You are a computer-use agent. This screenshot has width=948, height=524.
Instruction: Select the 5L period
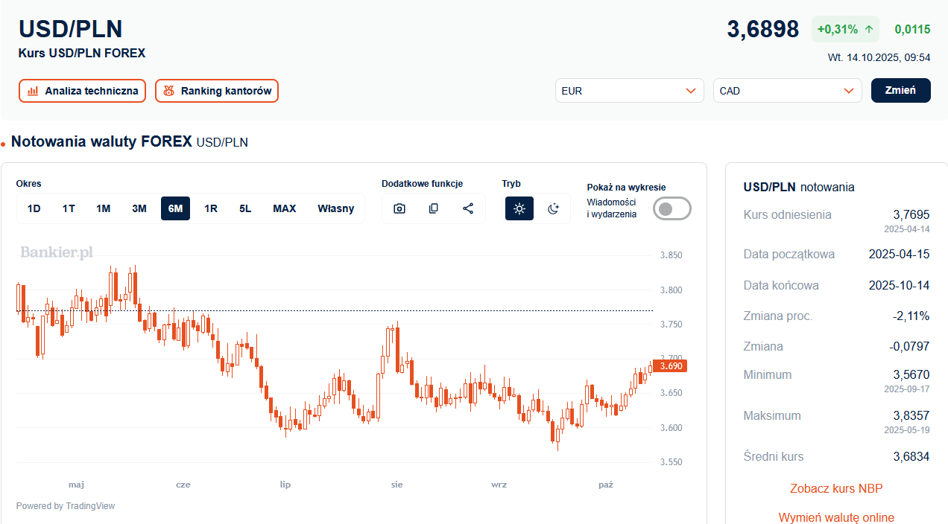click(245, 209)
